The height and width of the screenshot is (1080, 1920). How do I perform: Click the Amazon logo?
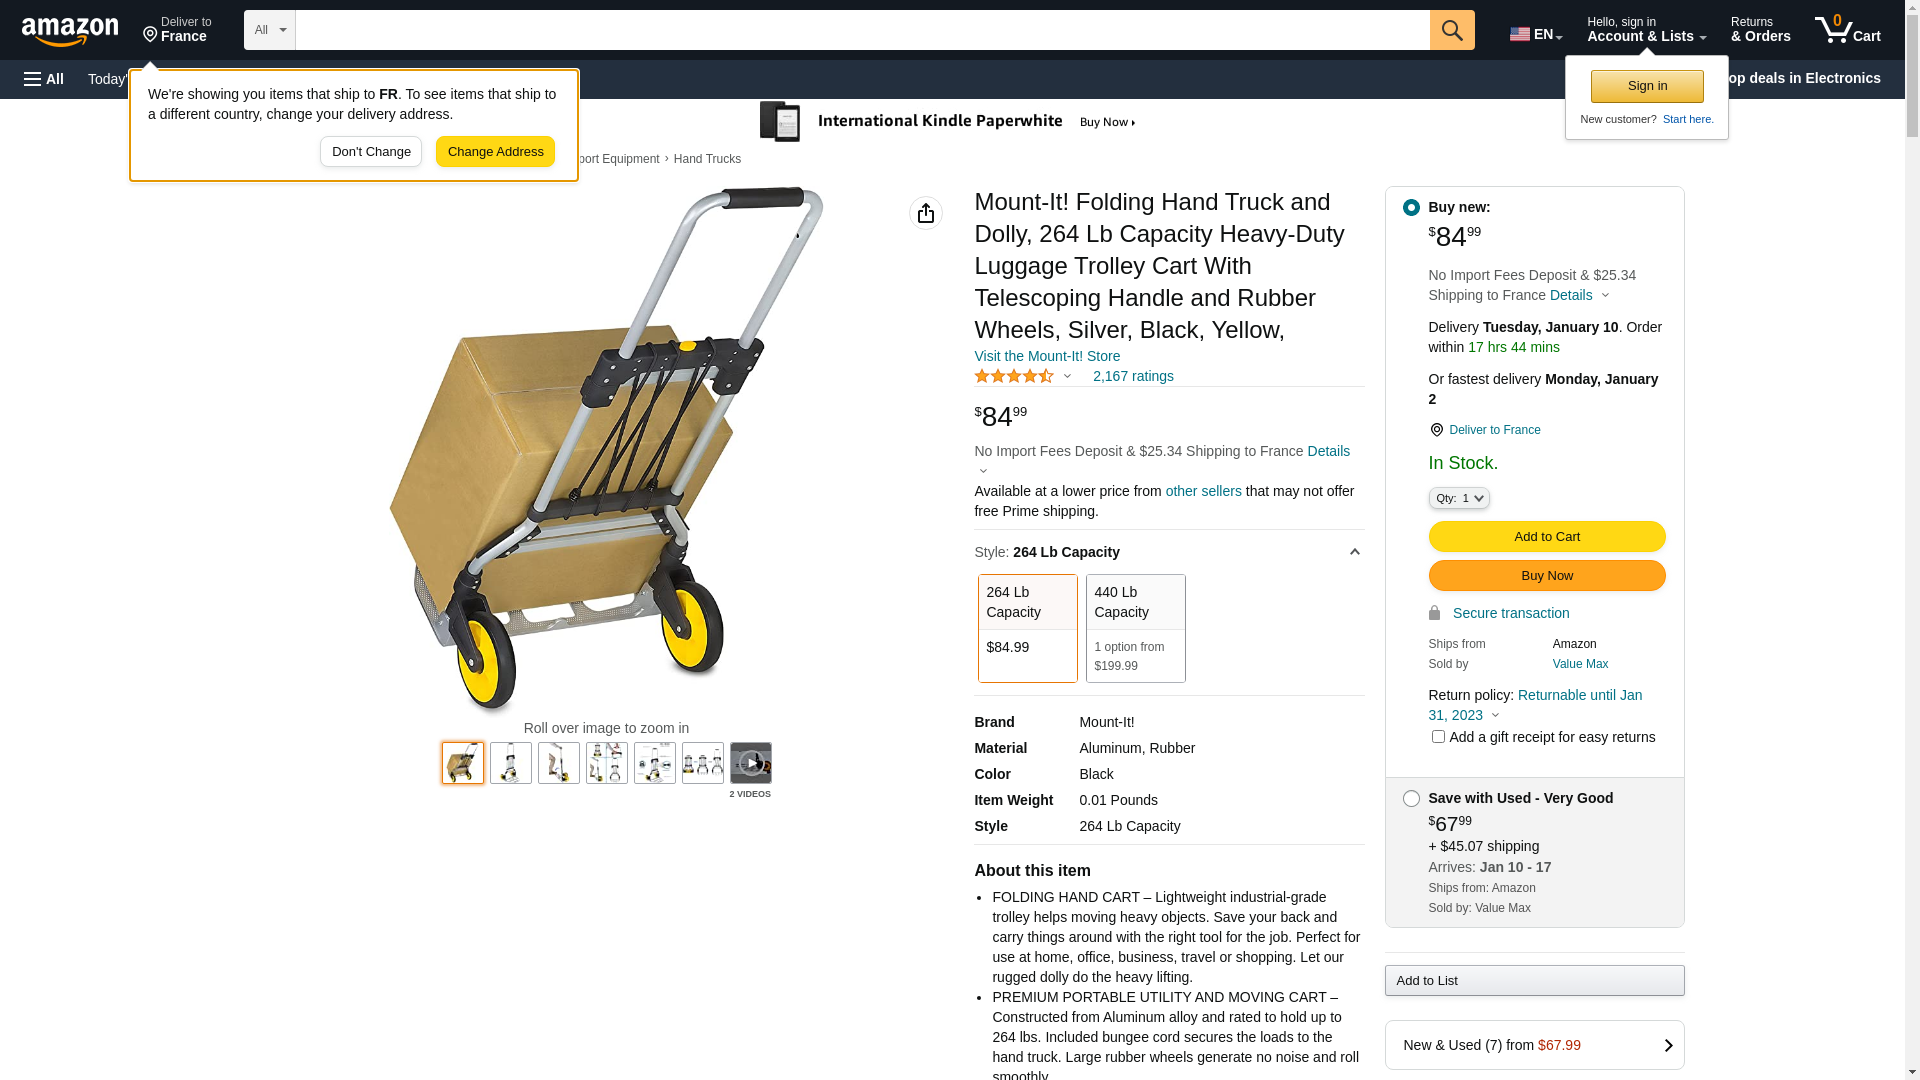[x=70, y=32]
